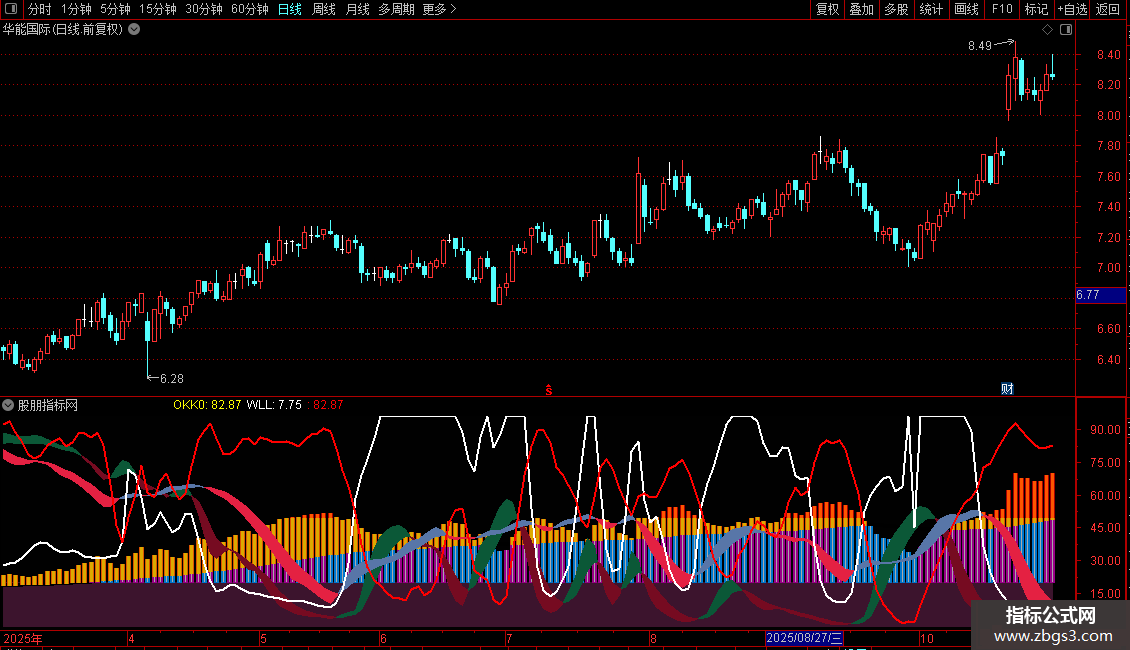This screenshot has width=1130, height=650.
Task: Click the panel layout icon at top-left
Action: tap(10, 10)
